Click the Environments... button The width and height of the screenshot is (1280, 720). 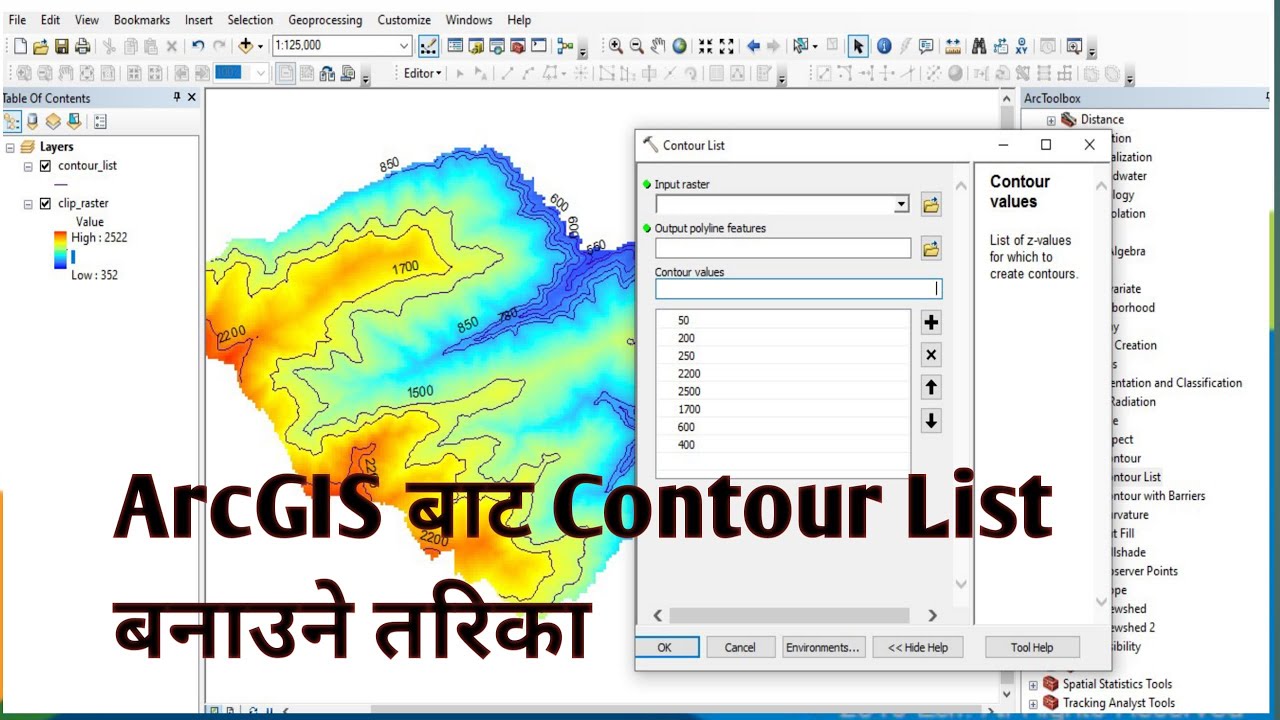pos(822,647)
